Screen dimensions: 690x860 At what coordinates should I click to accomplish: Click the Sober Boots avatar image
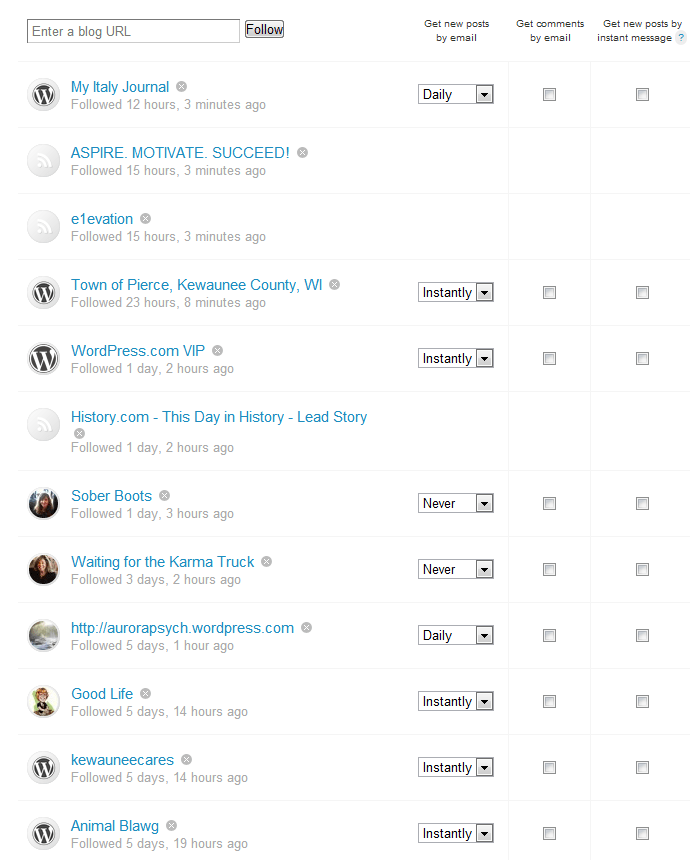pos(43,504)
